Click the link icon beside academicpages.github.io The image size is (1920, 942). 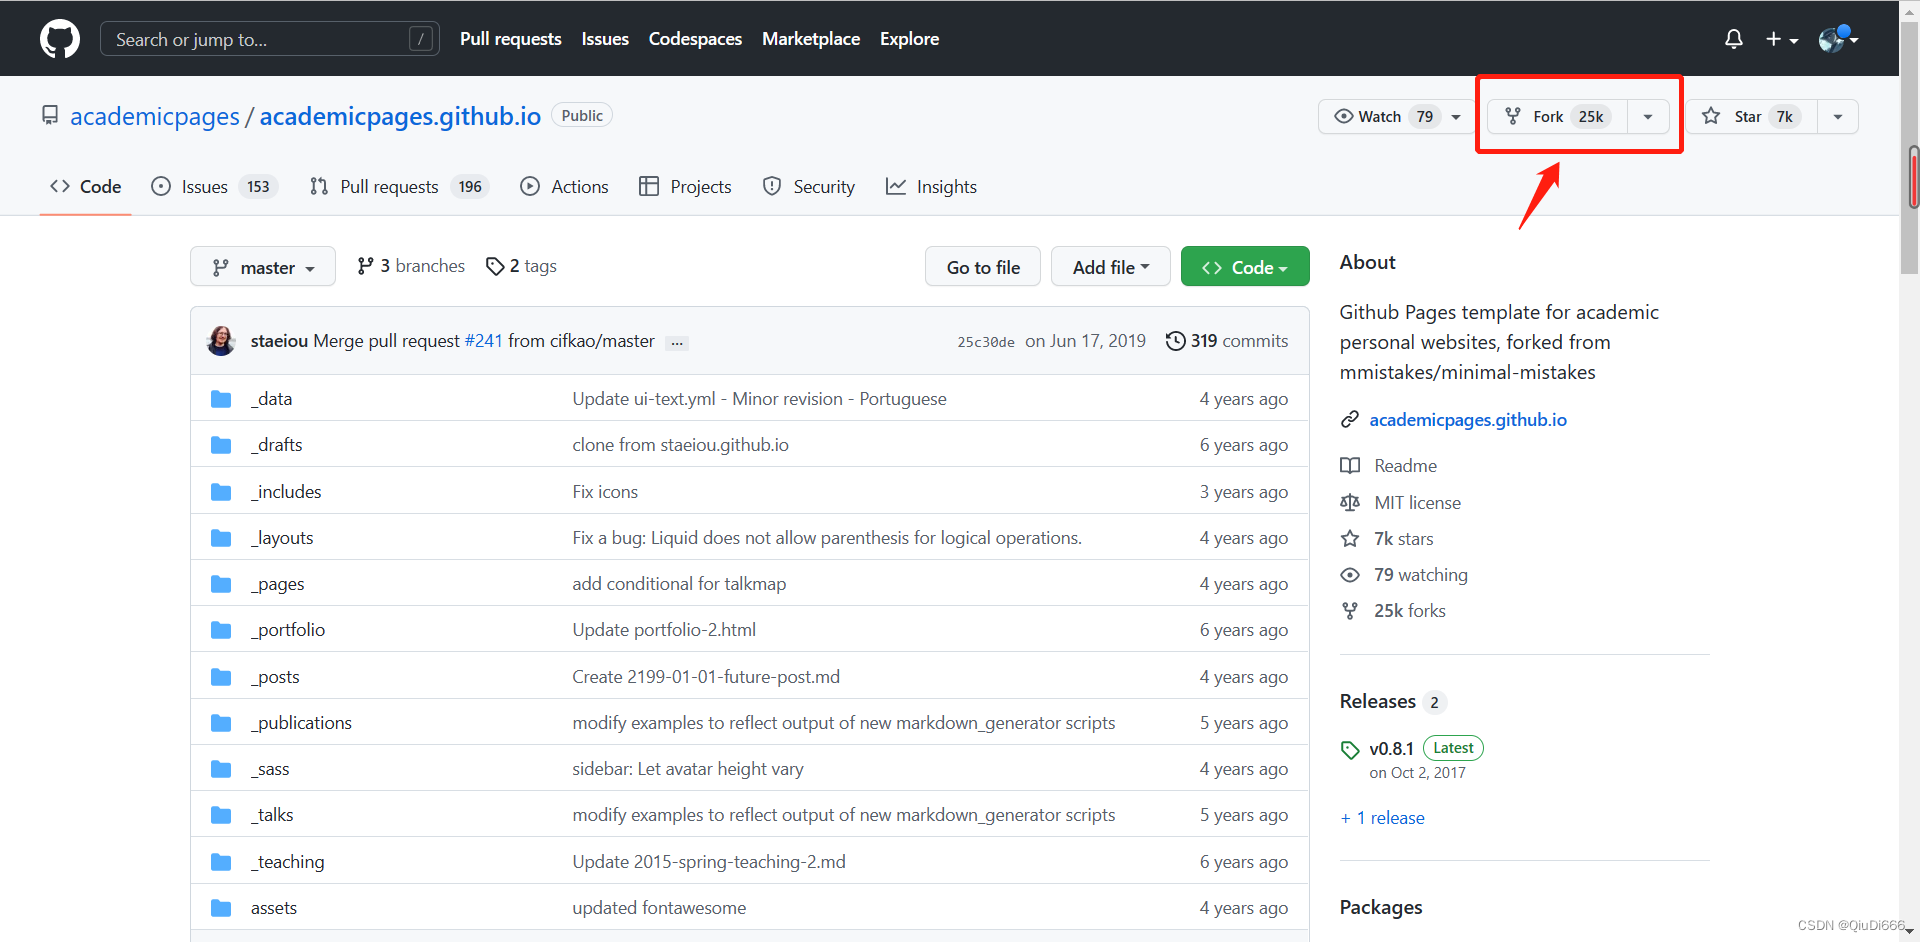pyautogui.click(x=1350, y=420)
